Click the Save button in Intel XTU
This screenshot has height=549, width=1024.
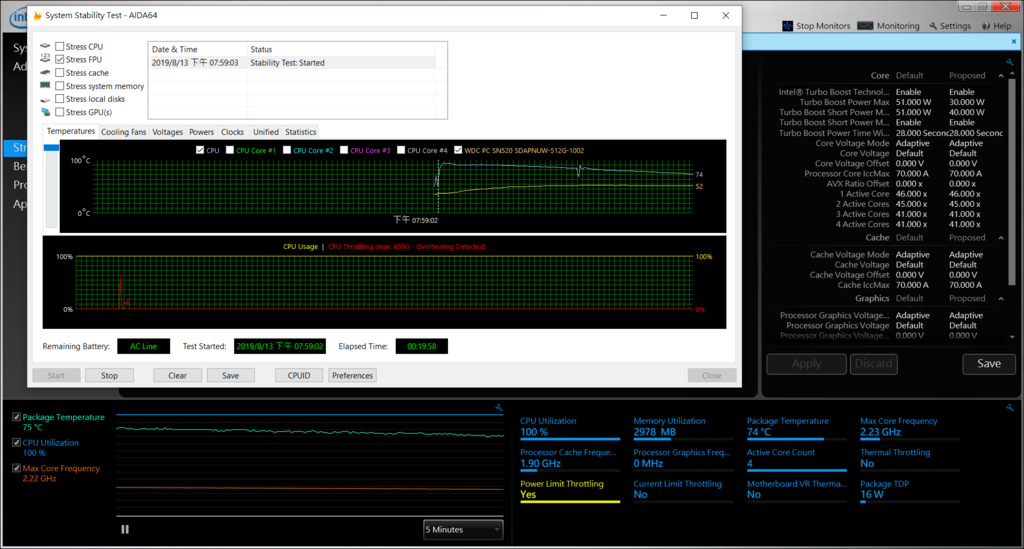pos(989,364)
